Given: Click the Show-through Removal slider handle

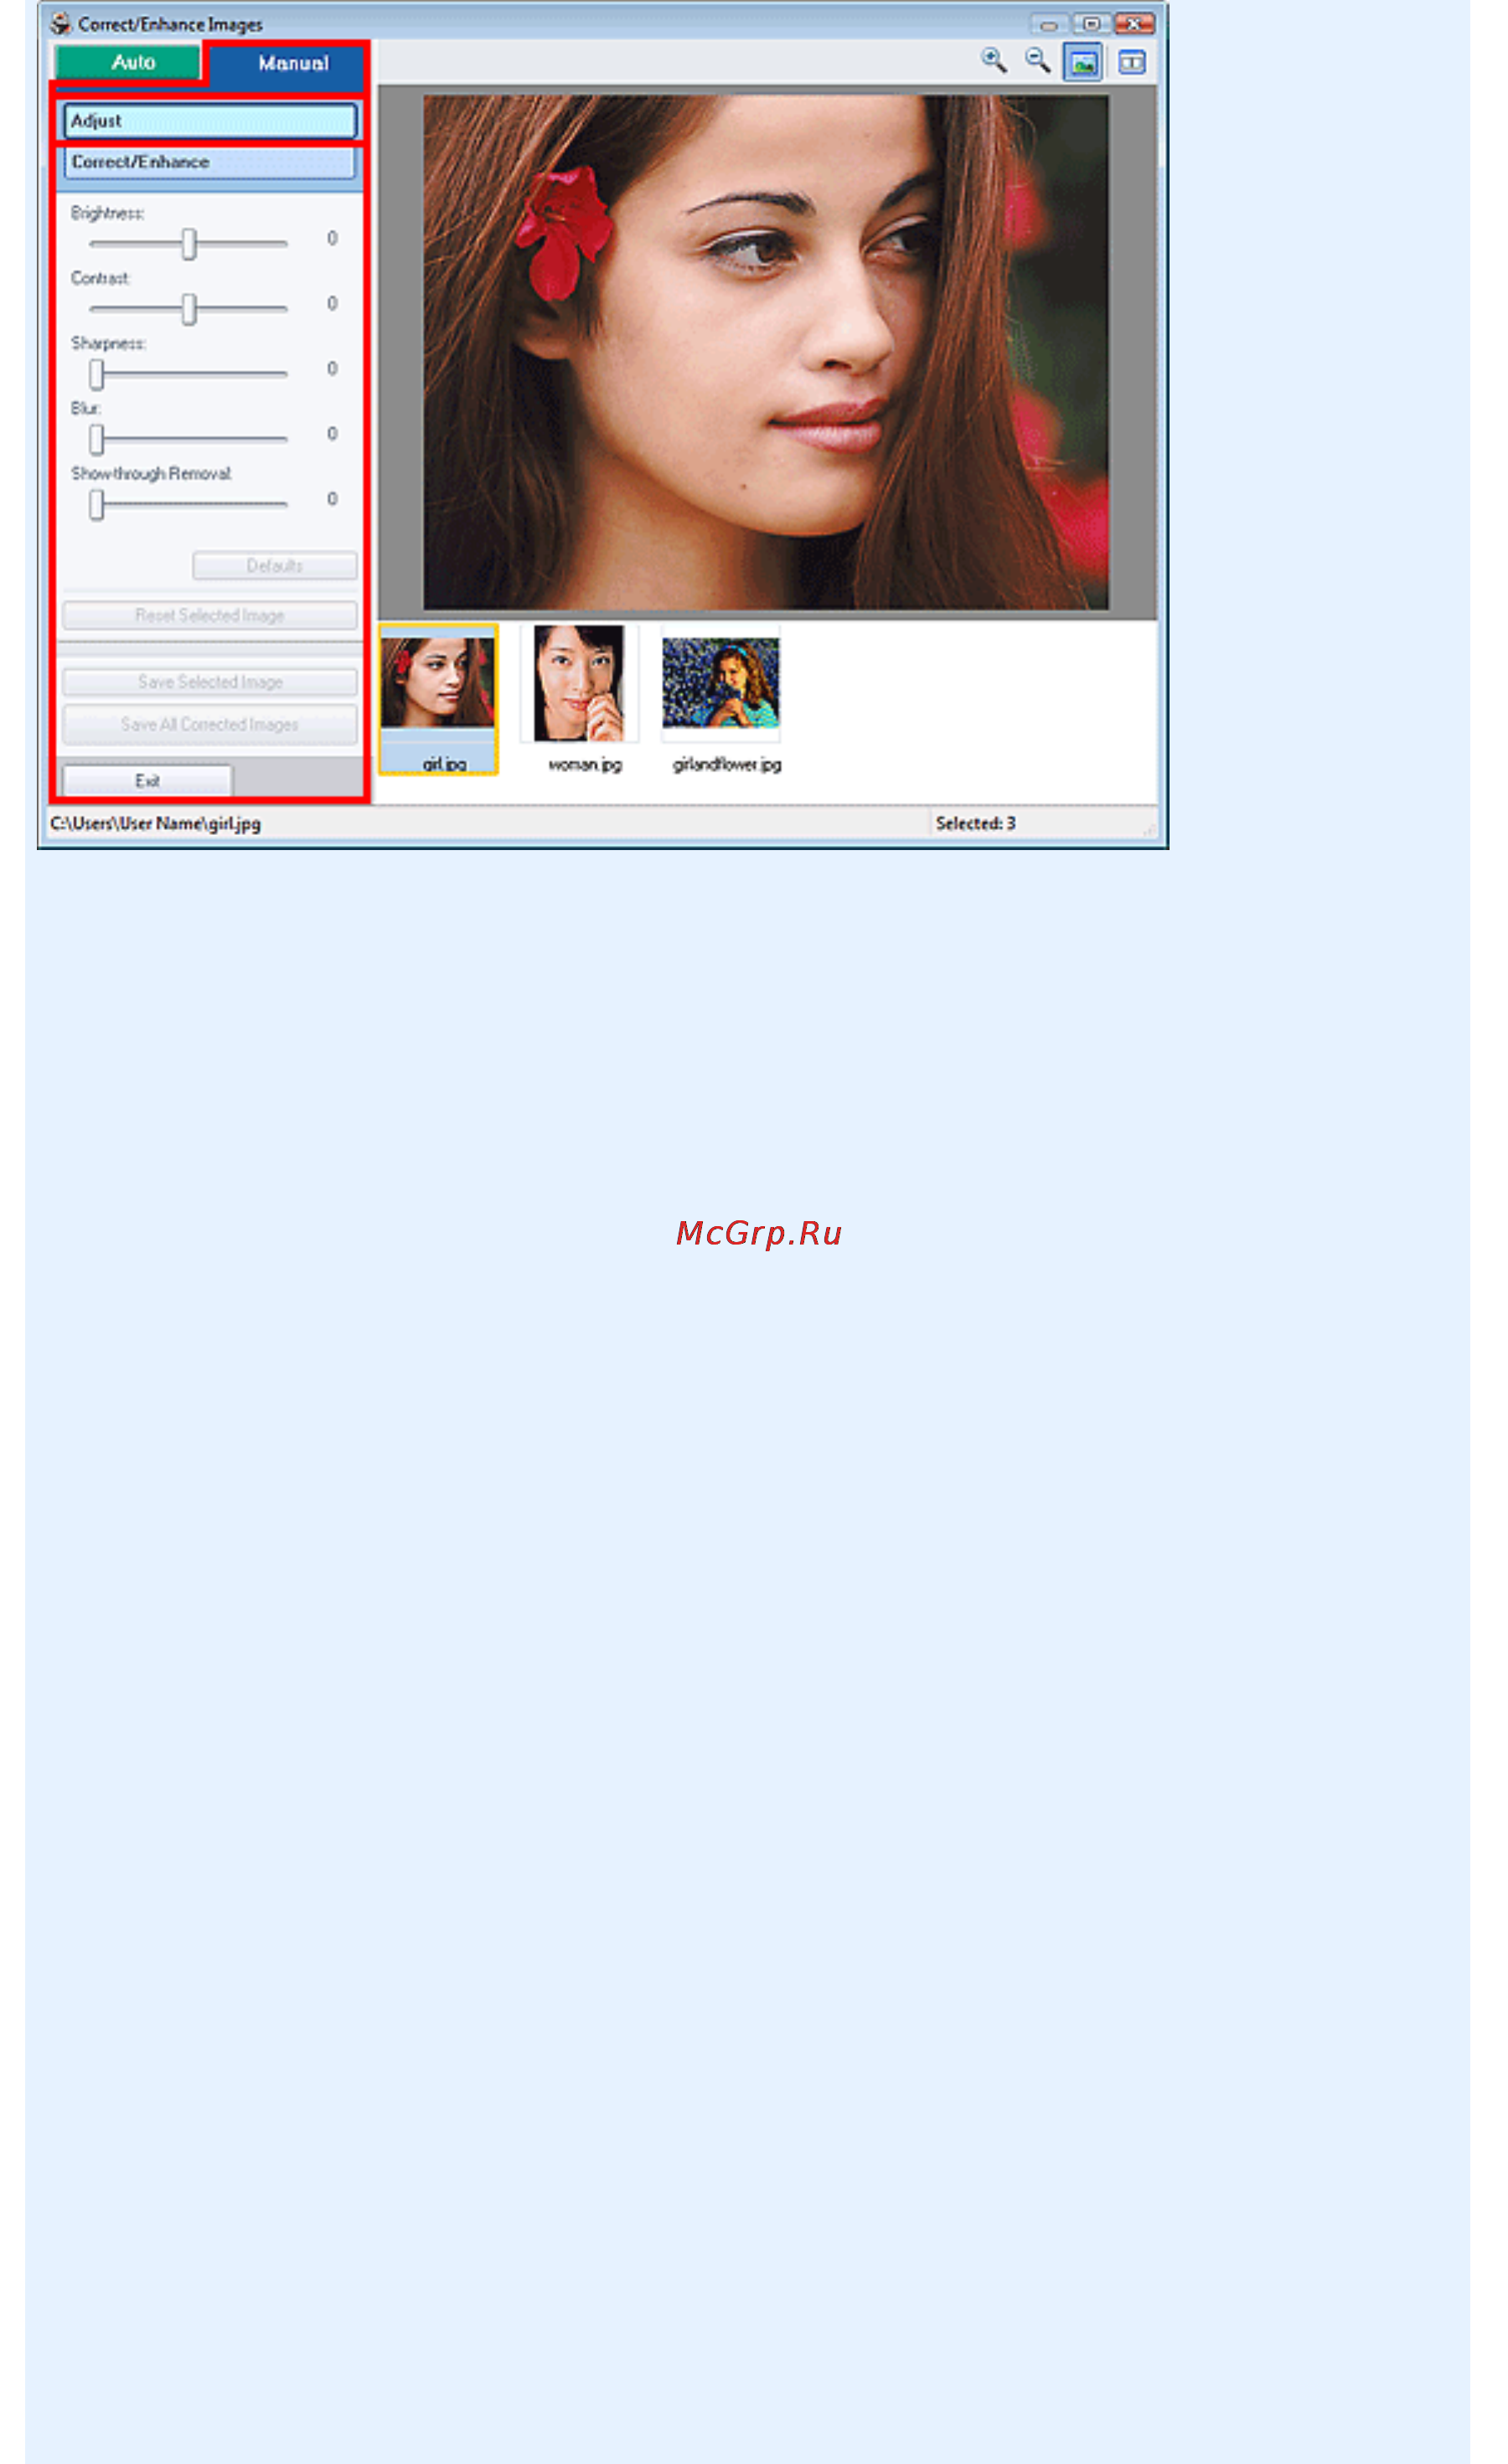Looking at the screenshot, I should (x=96, y=504).
